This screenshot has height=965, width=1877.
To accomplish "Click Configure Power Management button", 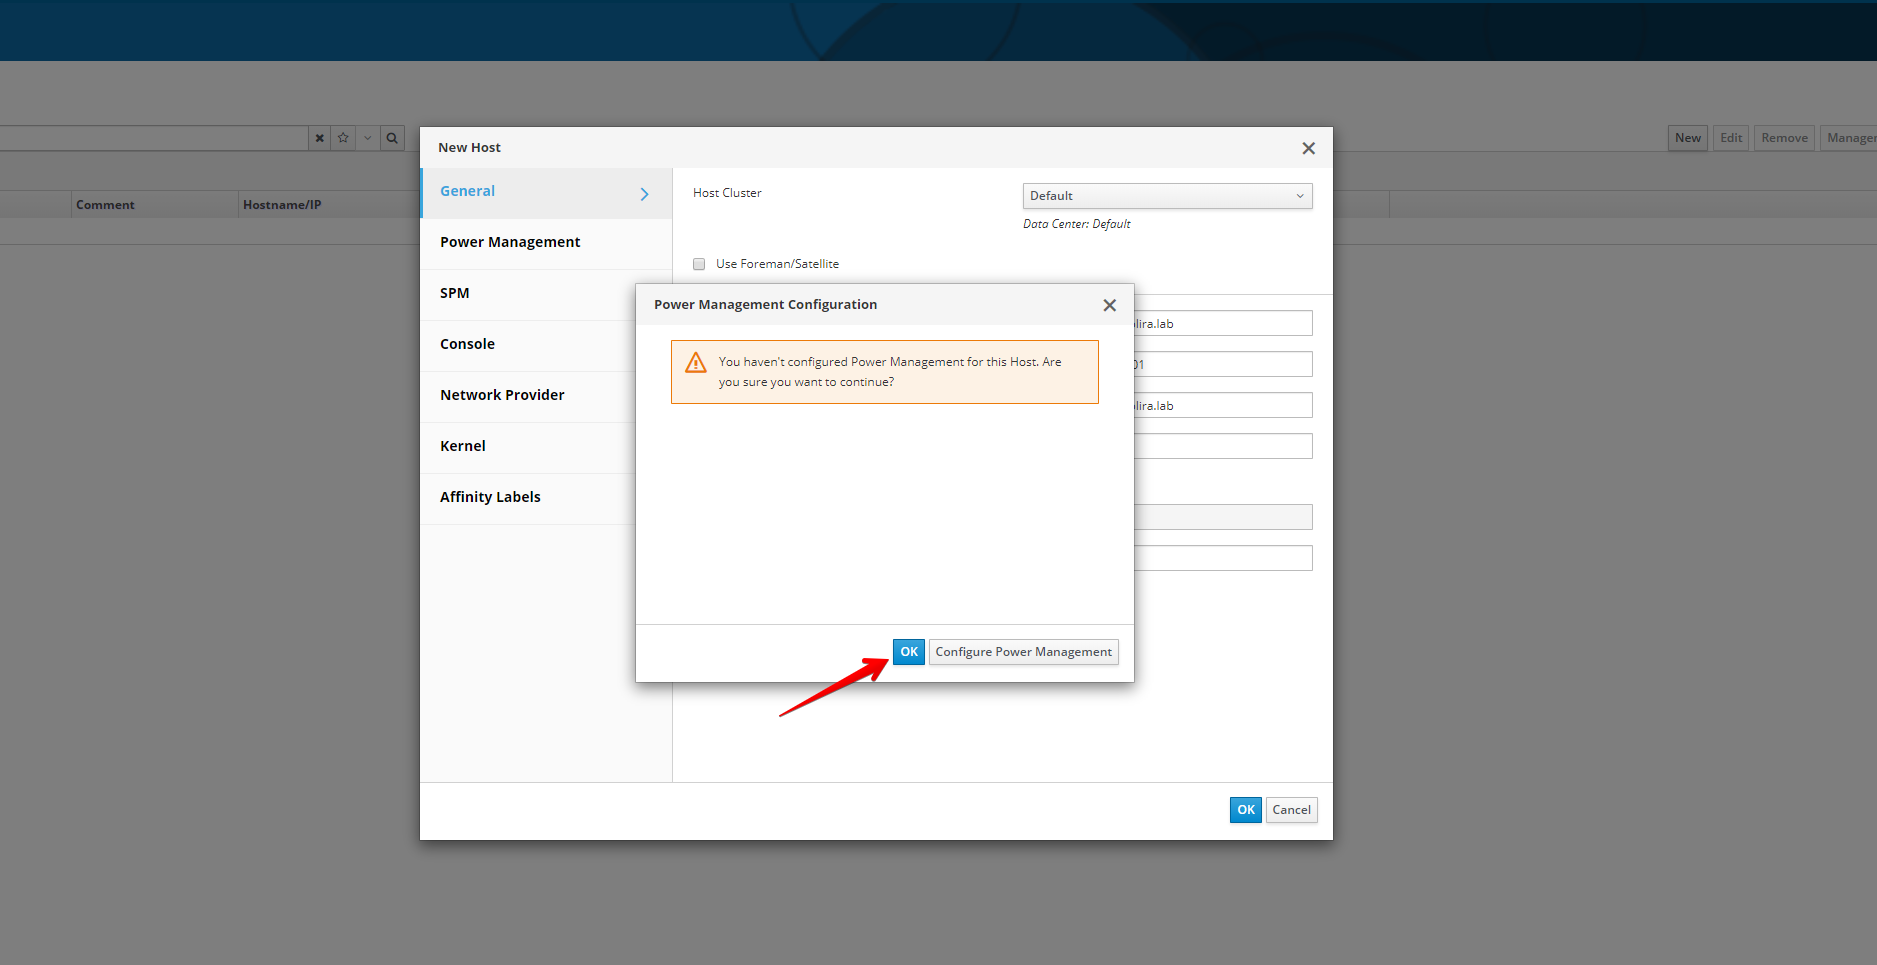I will (x=1023, y=652).
